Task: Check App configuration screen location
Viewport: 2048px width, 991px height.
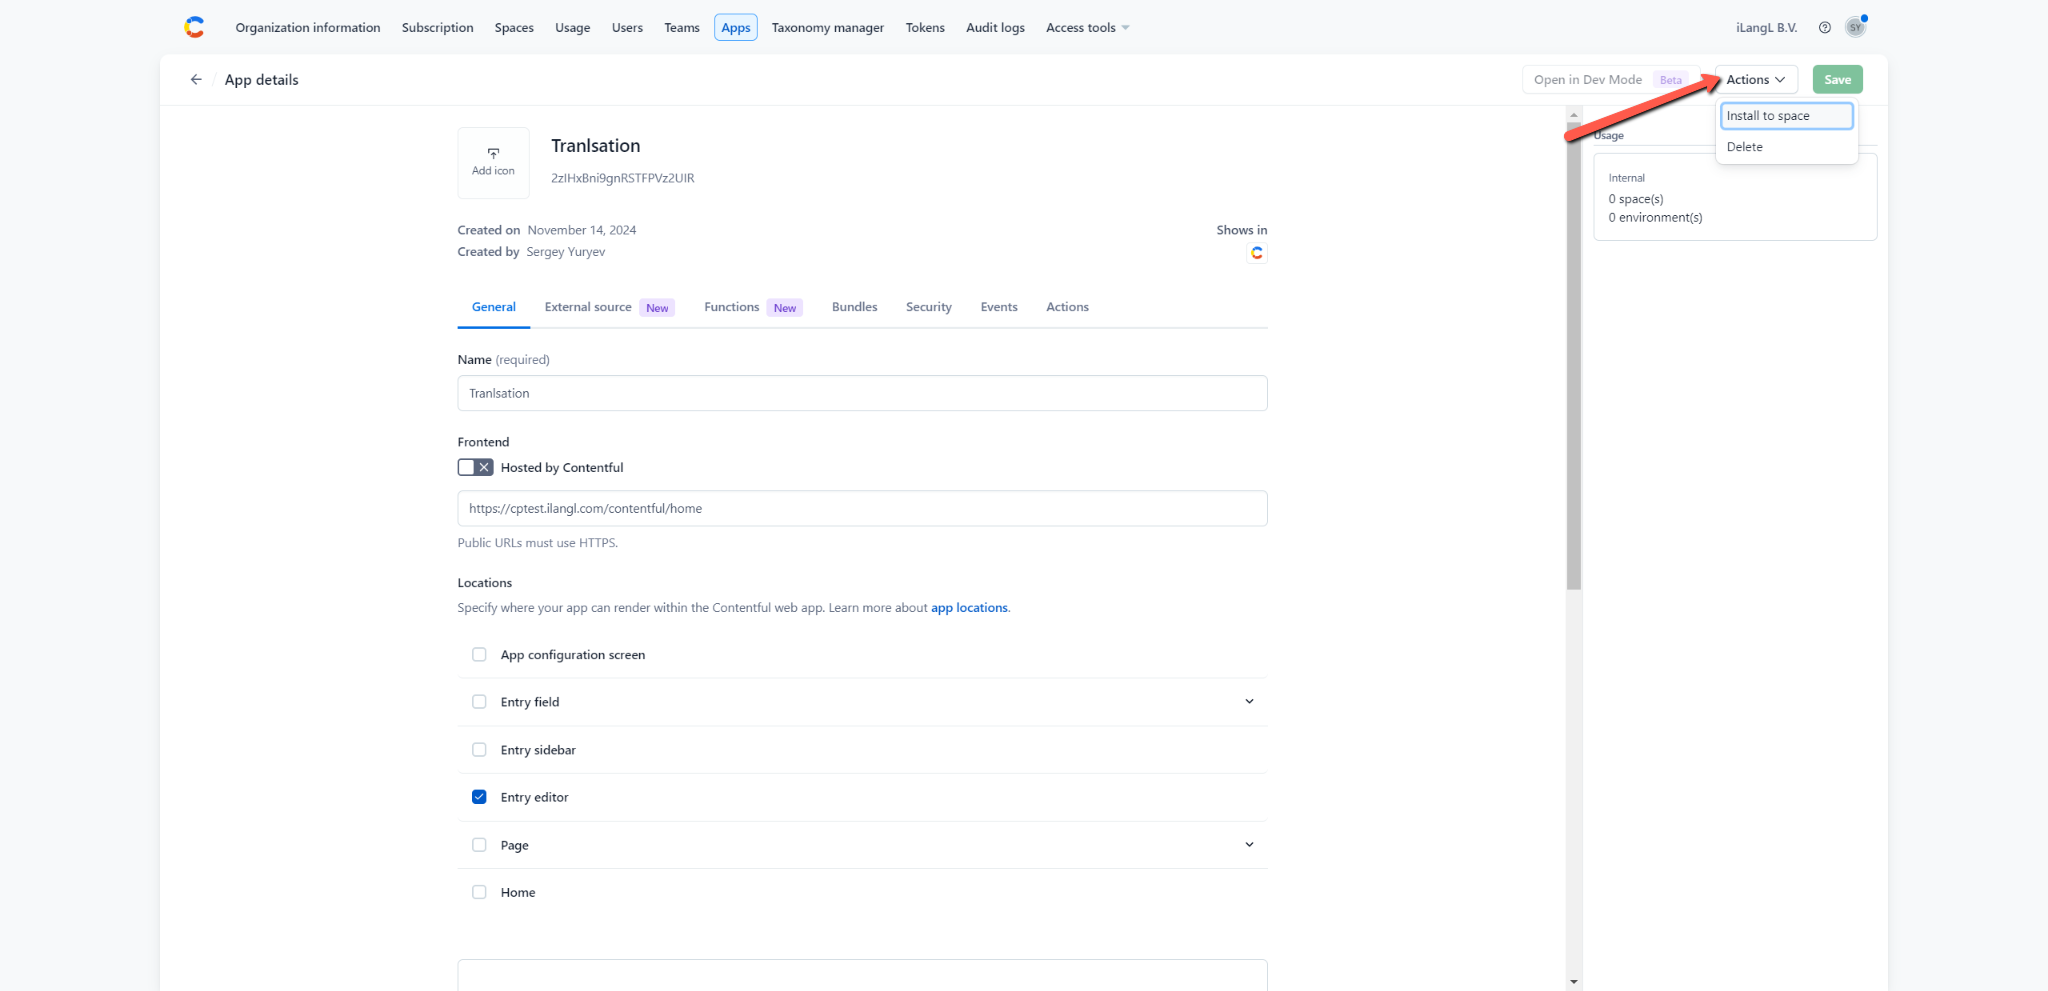Action: (479, 655)
